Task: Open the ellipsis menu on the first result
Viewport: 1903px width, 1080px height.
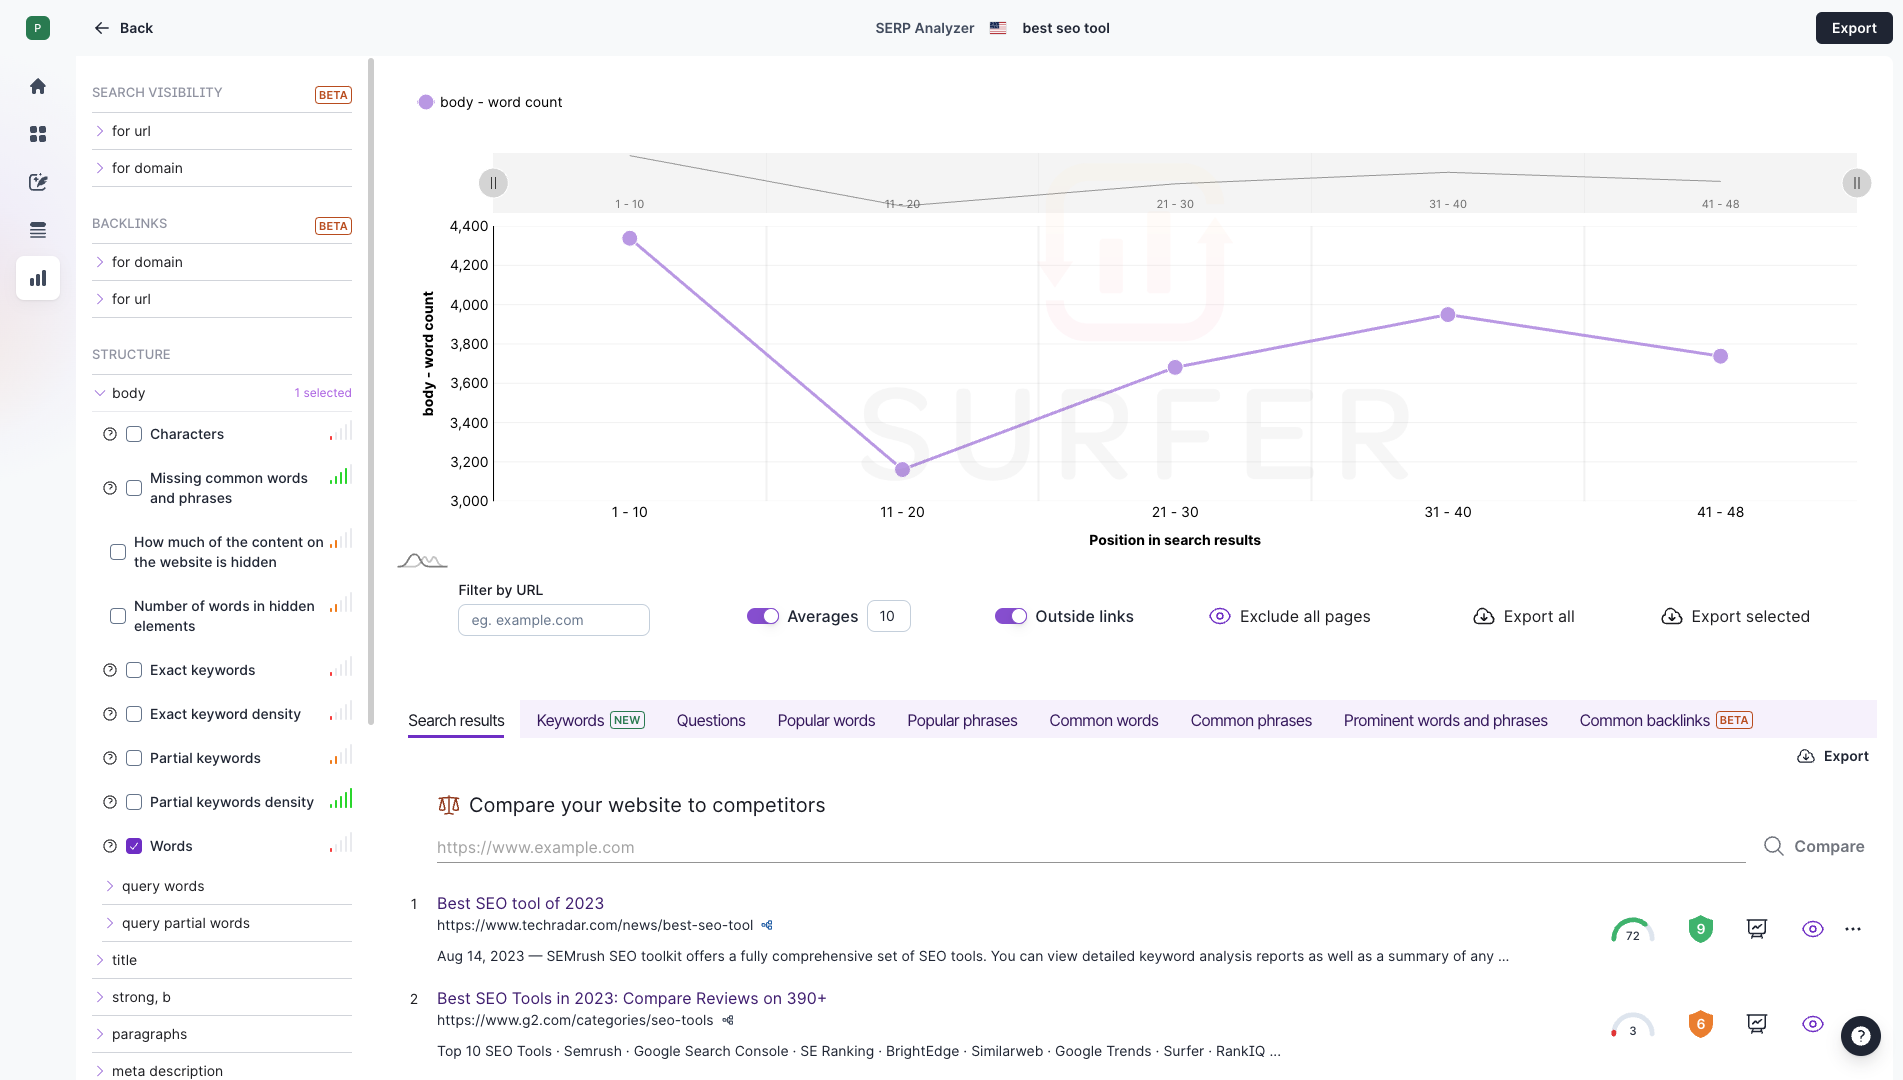Action: click(1853, 928)
